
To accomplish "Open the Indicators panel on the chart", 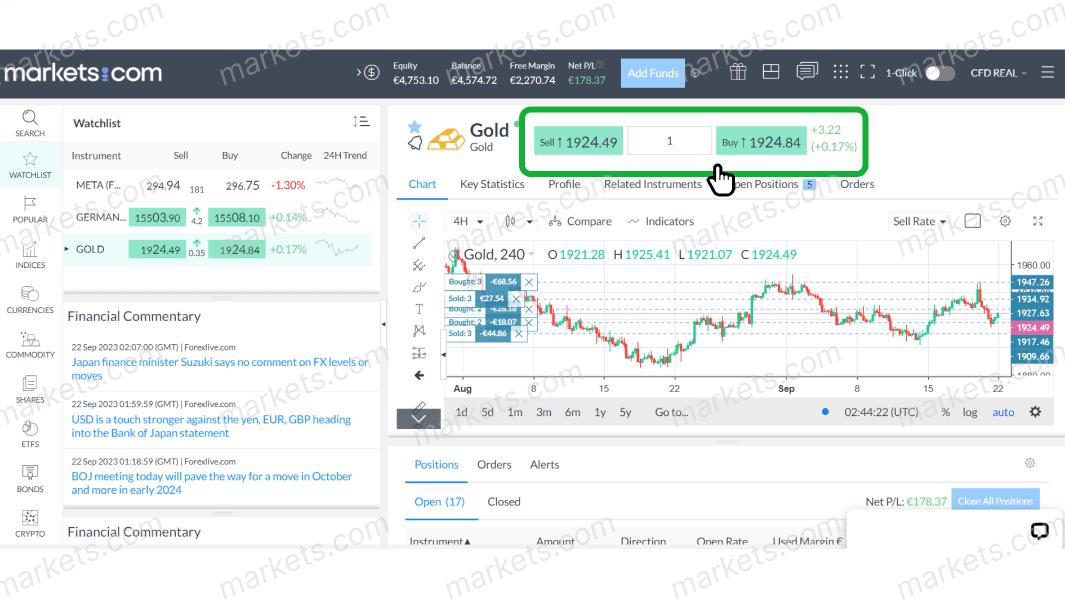I will tap(668, 221).
